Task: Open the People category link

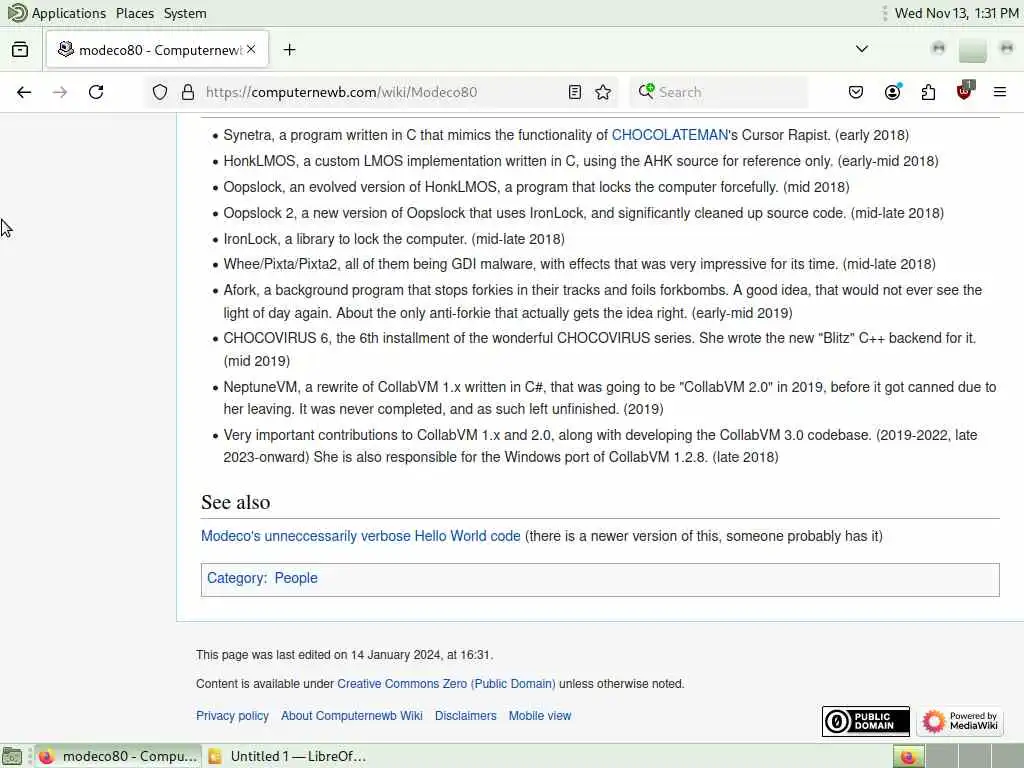Action: click(x=296, y=578)
